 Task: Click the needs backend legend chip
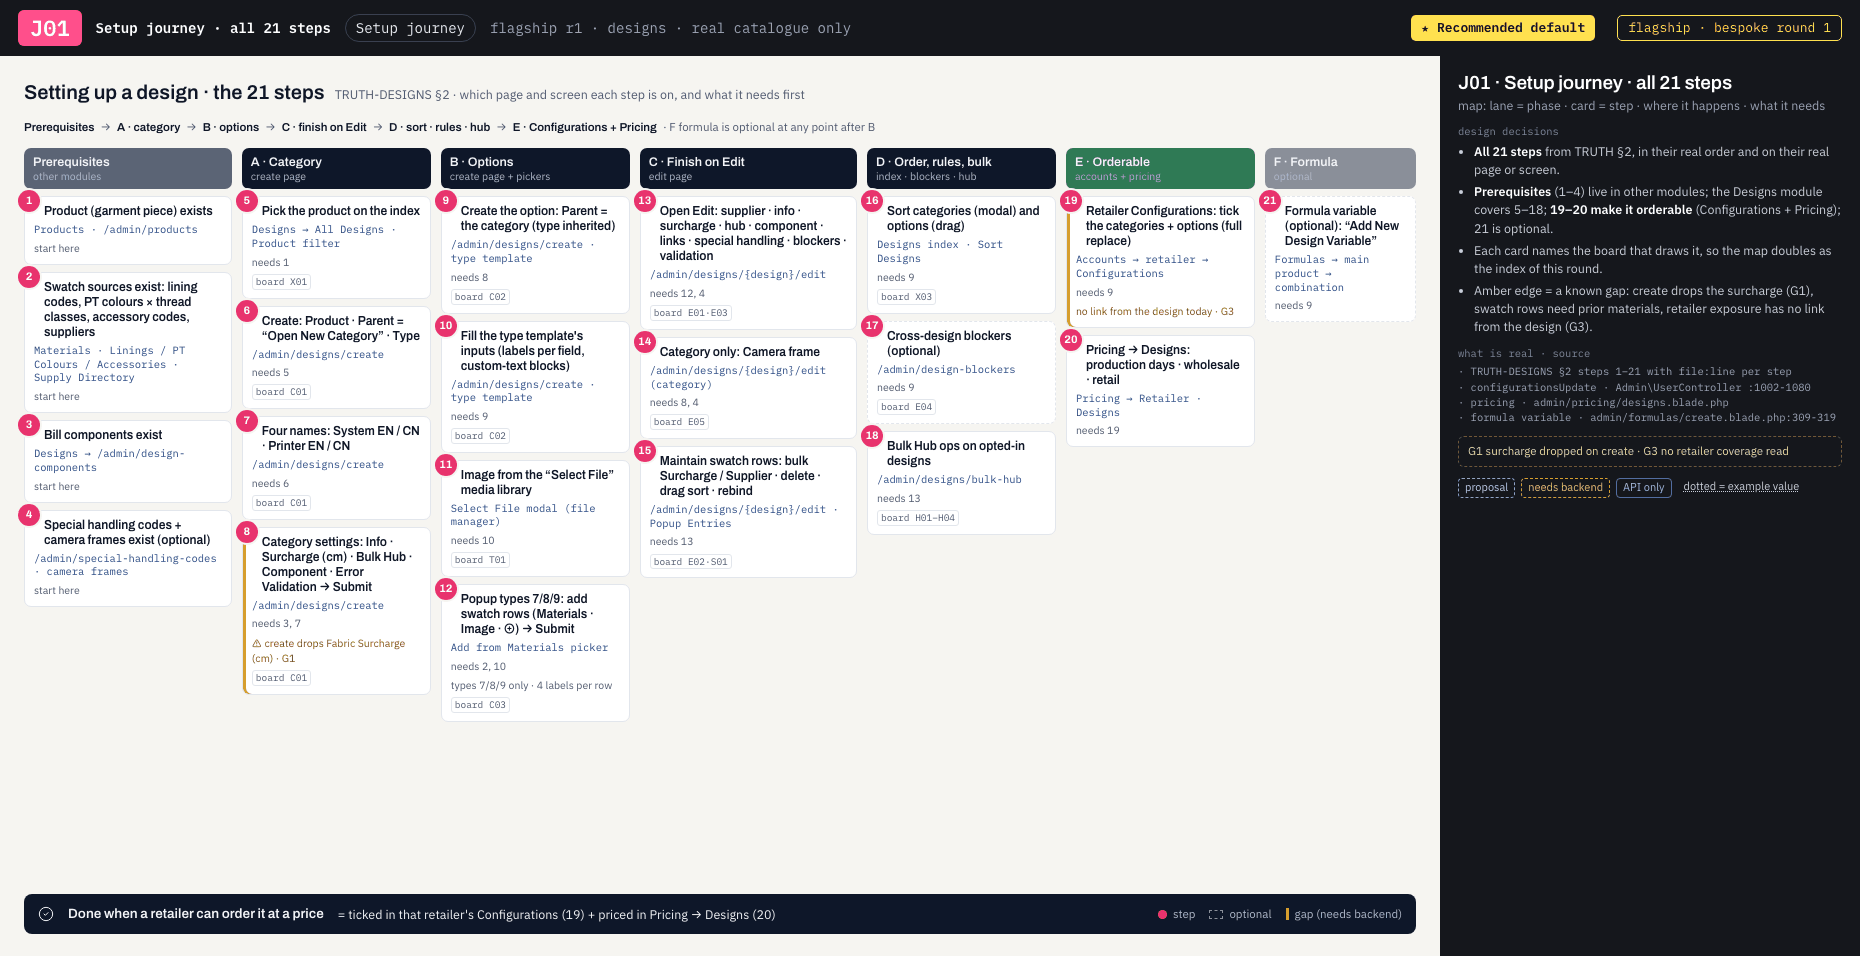(1565, 488)
